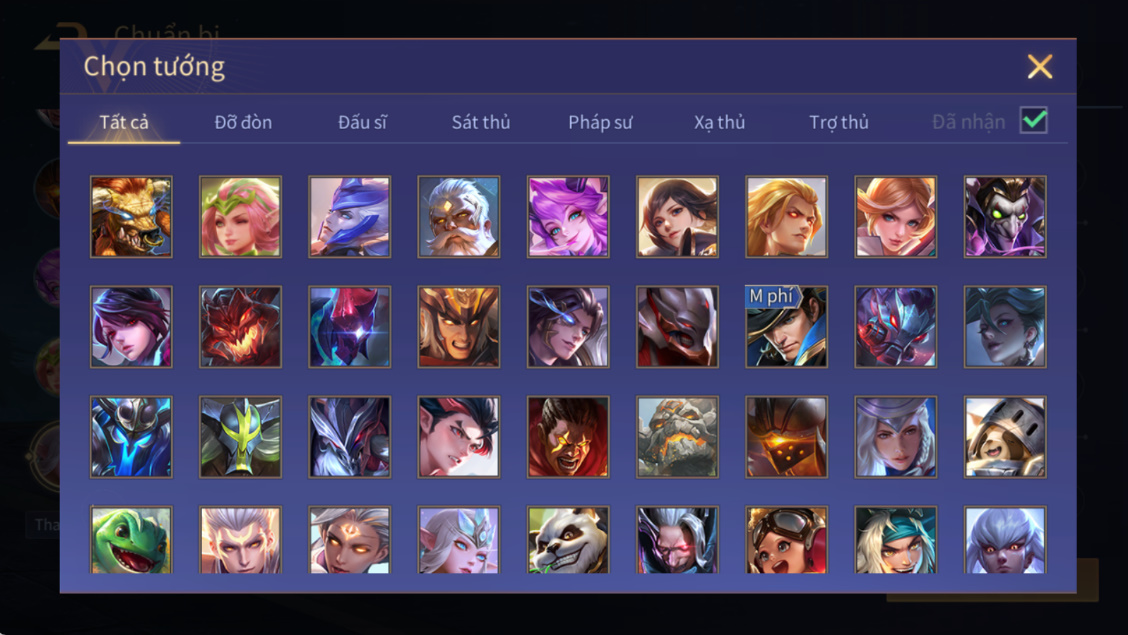Select the pink-haired flower crown hero
Viewport: 1128px width, 635px height.
[x=240, y=217]
